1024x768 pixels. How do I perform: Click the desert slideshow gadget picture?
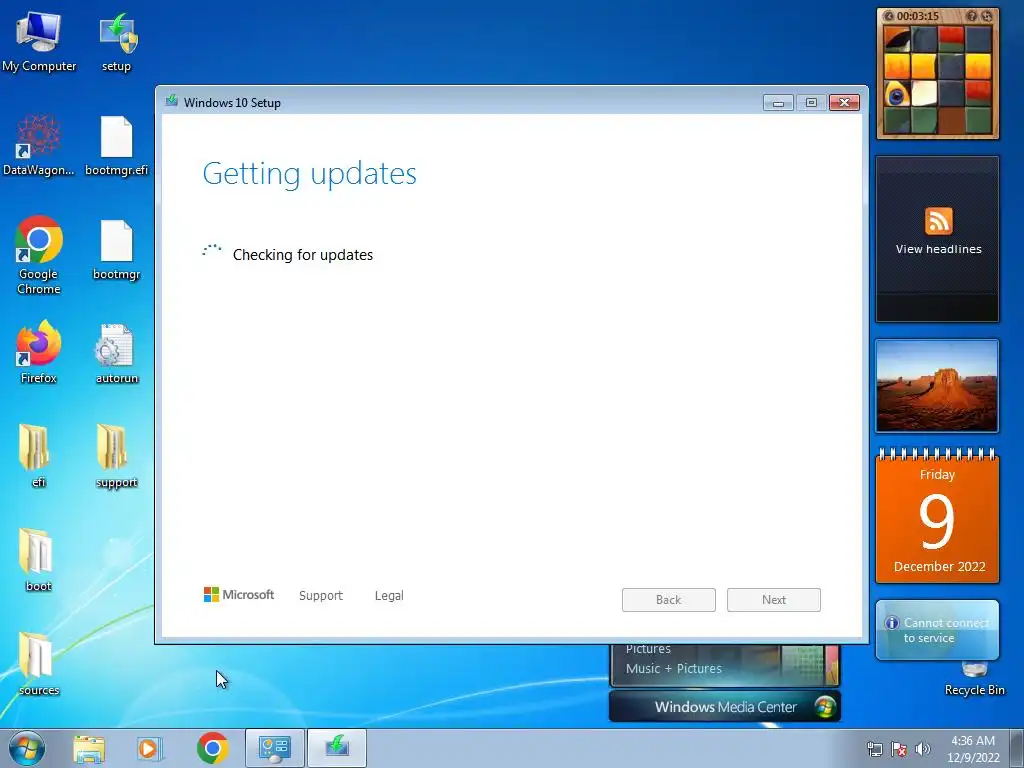point(937,386)
